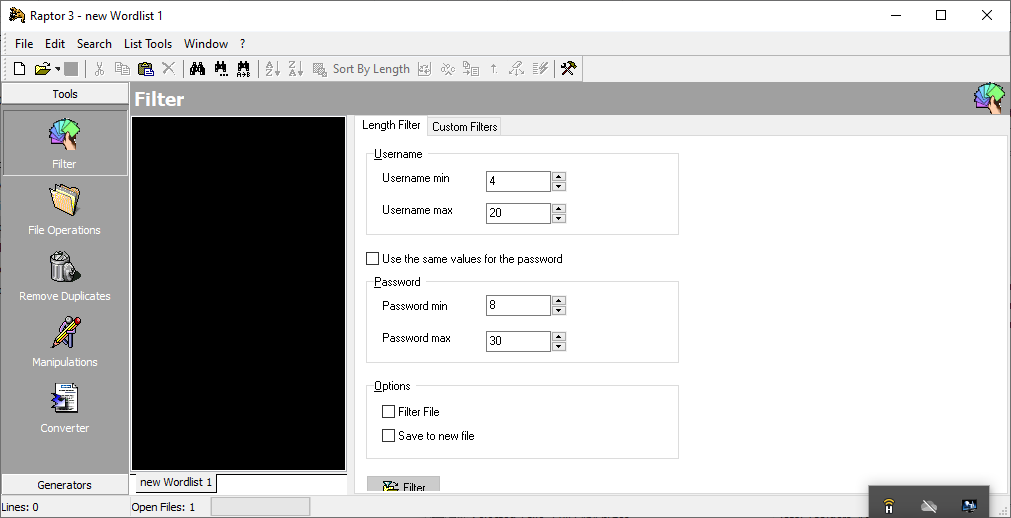Select the Converter tool

[x=64, y=408]
